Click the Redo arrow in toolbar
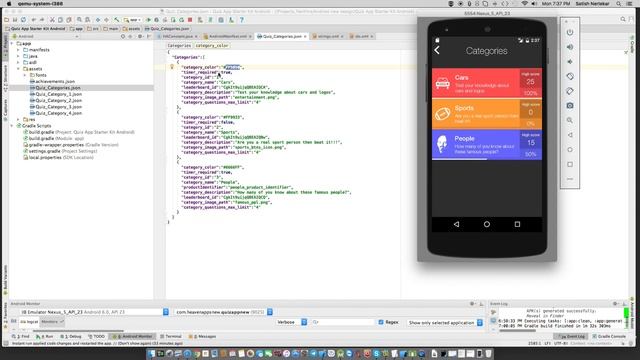 coord(42,20)
